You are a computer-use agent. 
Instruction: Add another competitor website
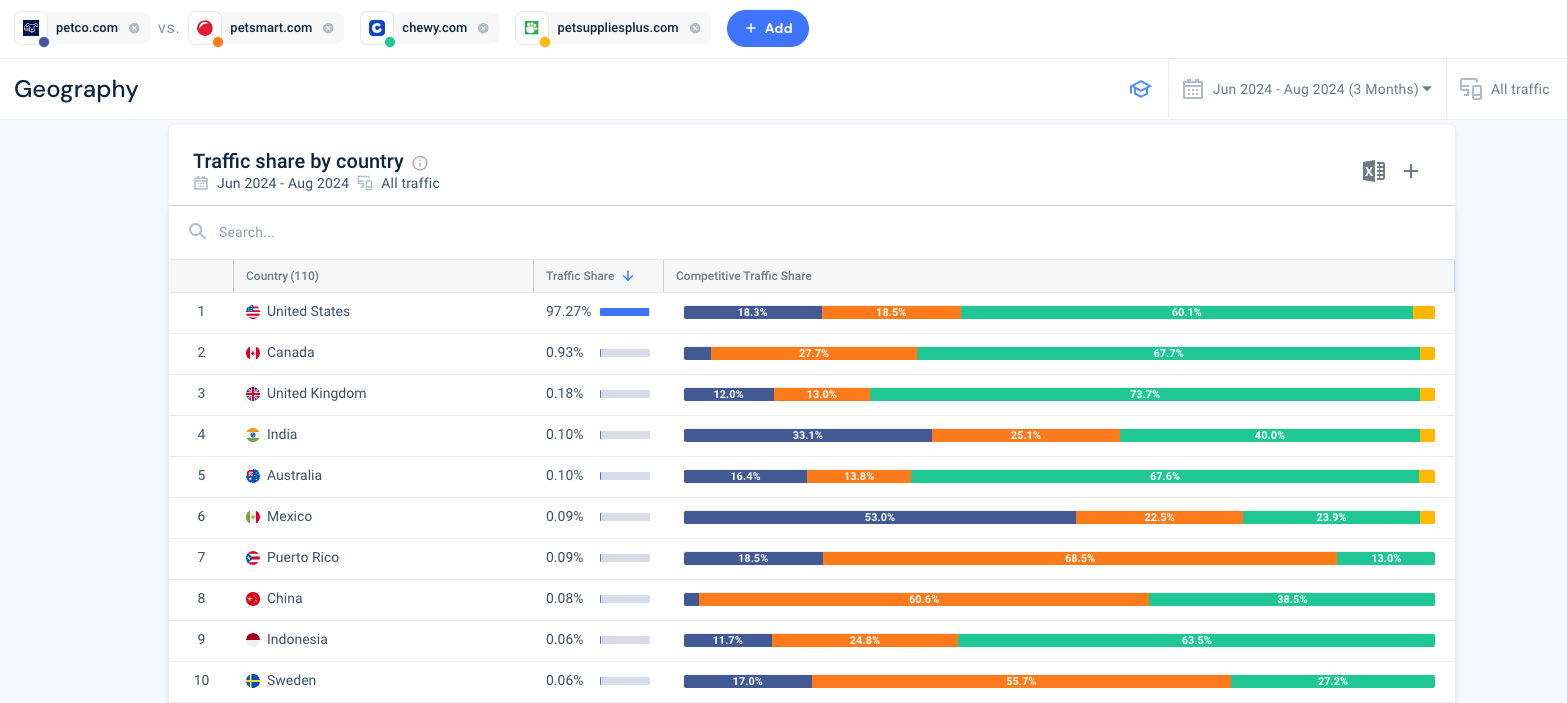[768, 28]
